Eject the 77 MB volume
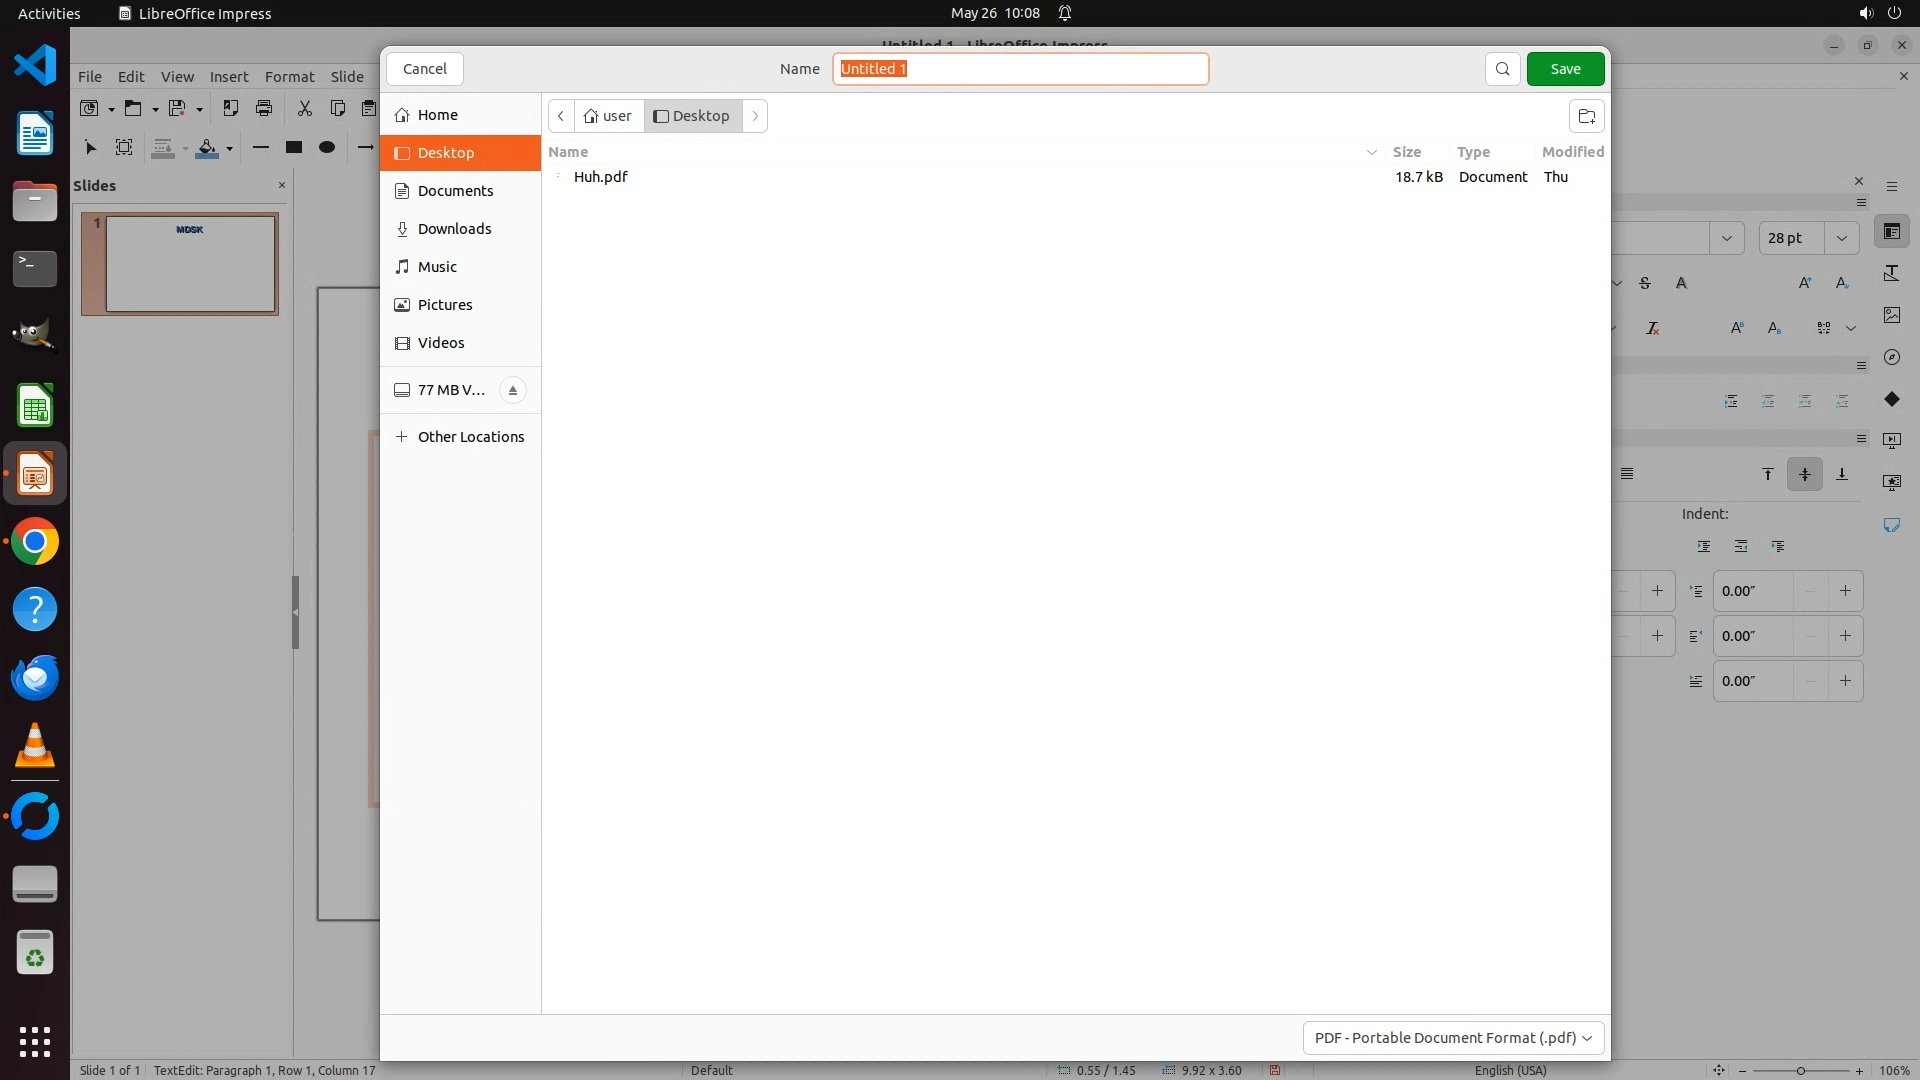Viewport: 1920px width, 1080px height. [x=512, y=390]
